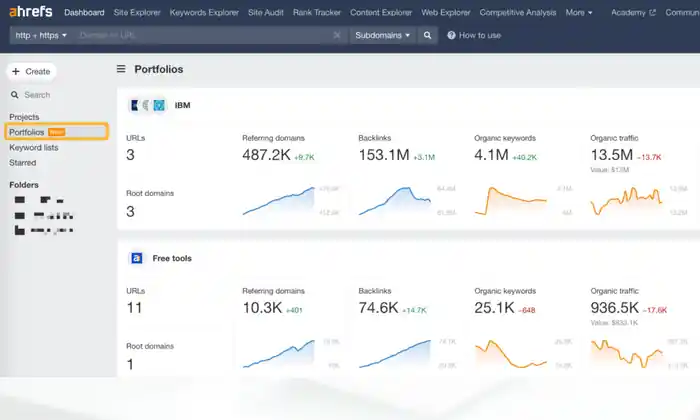Click the Free tools Ahrefs favicon

137,258
